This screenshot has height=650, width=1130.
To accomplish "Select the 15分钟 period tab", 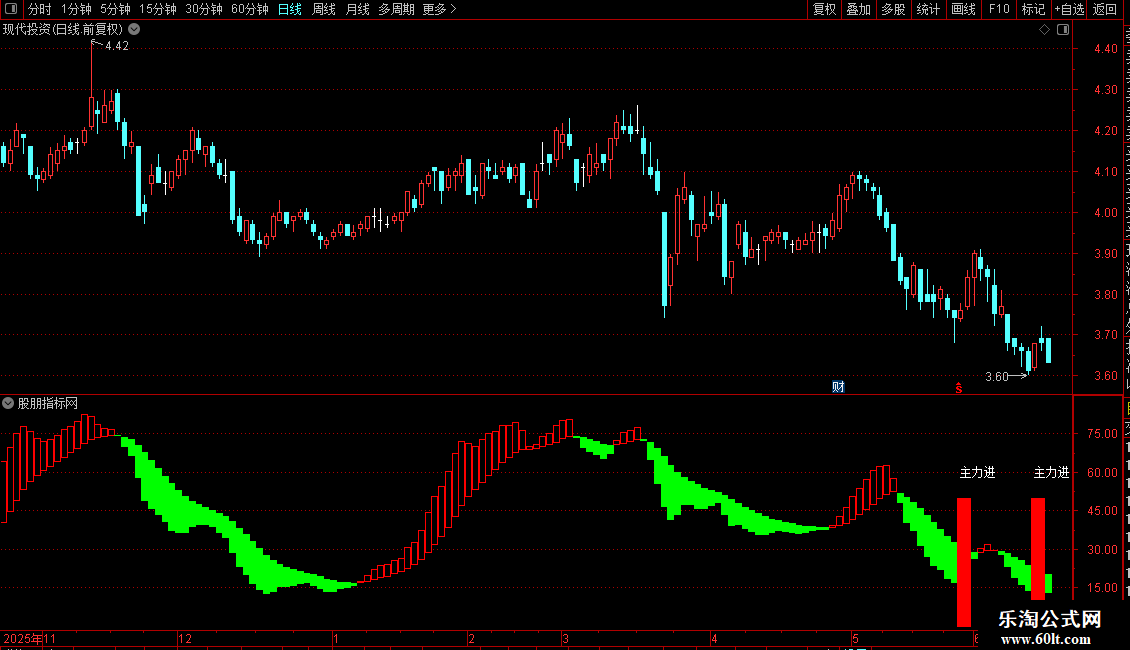I will [x=158, y=9].
